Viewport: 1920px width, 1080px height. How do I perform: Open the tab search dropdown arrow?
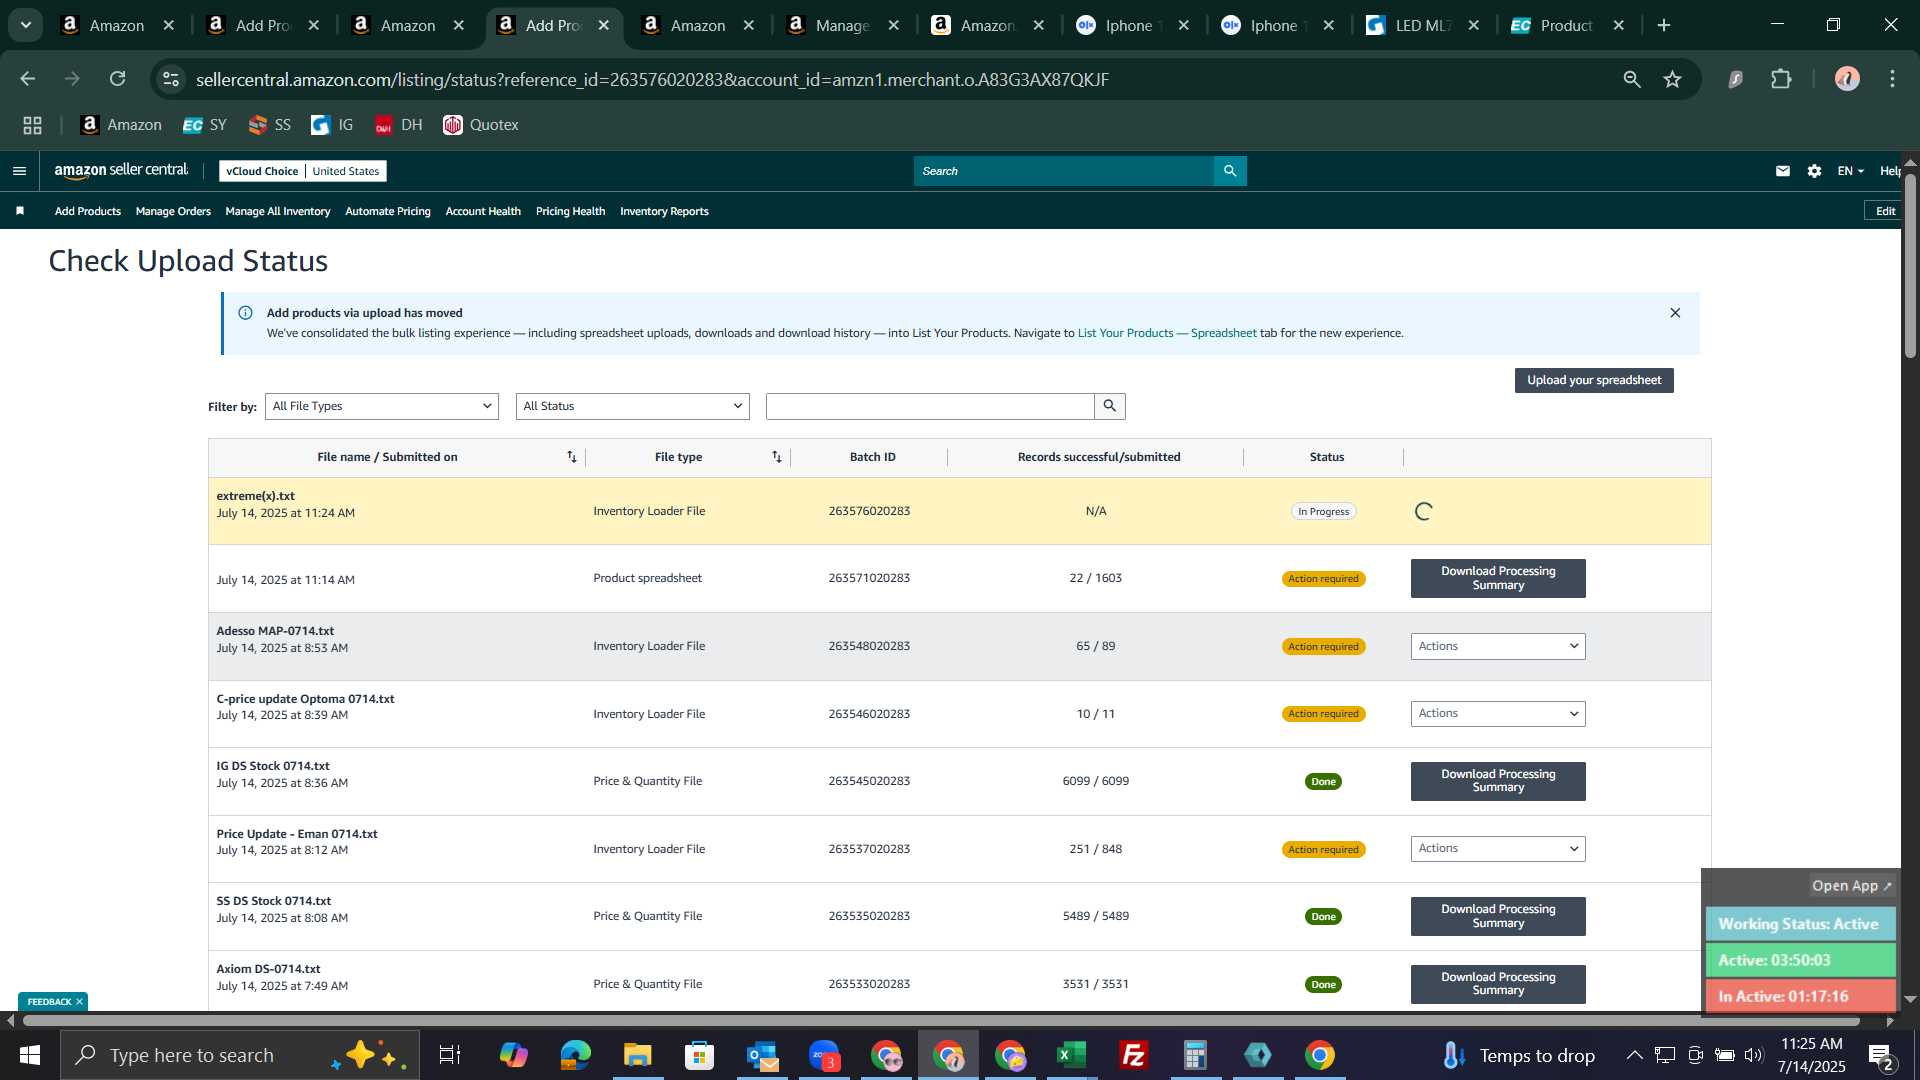pos(25,25)
